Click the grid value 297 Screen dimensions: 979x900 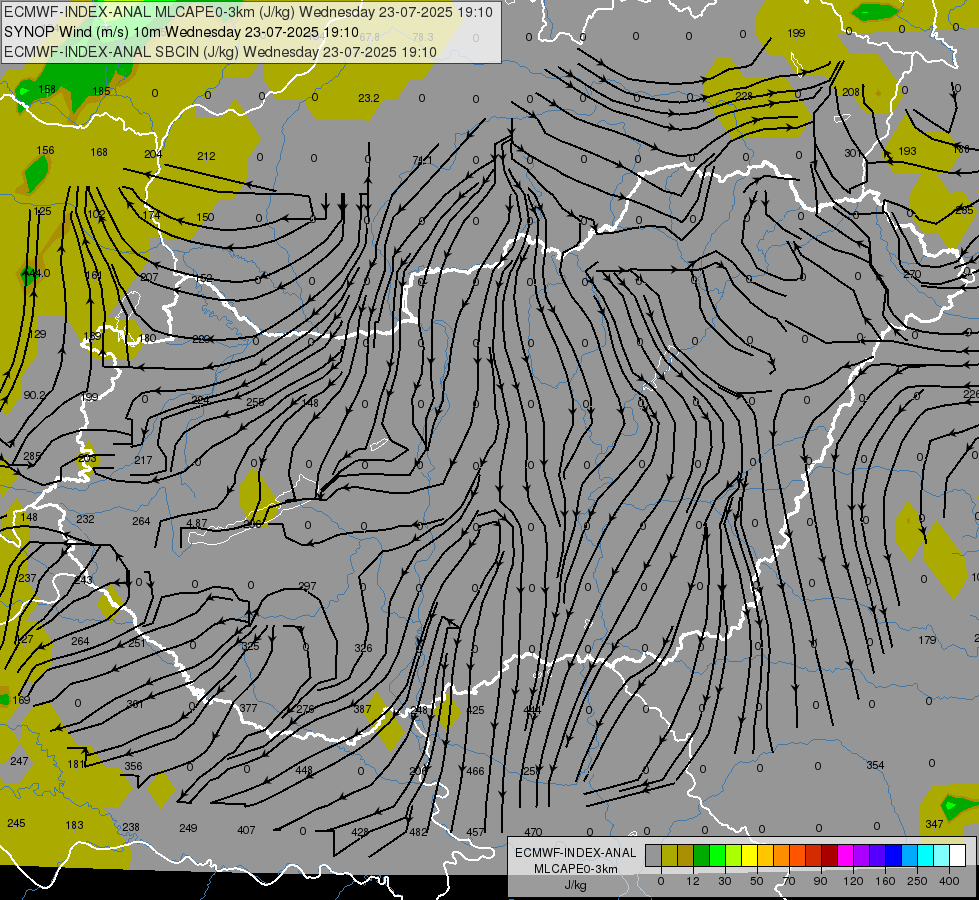click(x=307, y=586)
